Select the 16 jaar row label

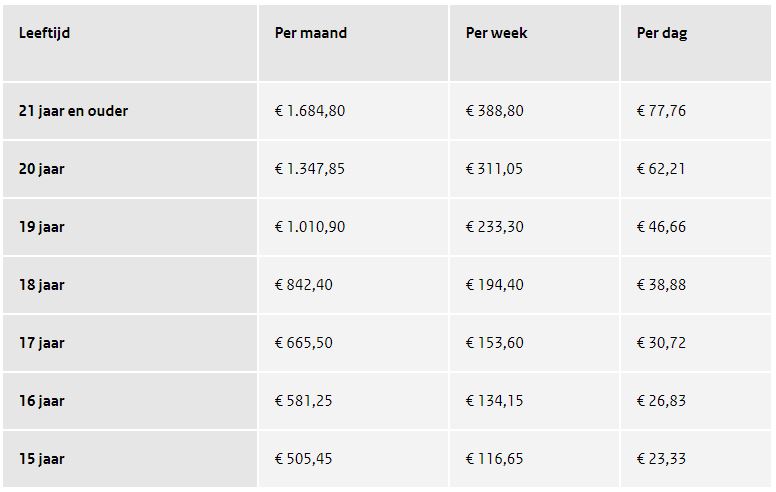(42, 400)
